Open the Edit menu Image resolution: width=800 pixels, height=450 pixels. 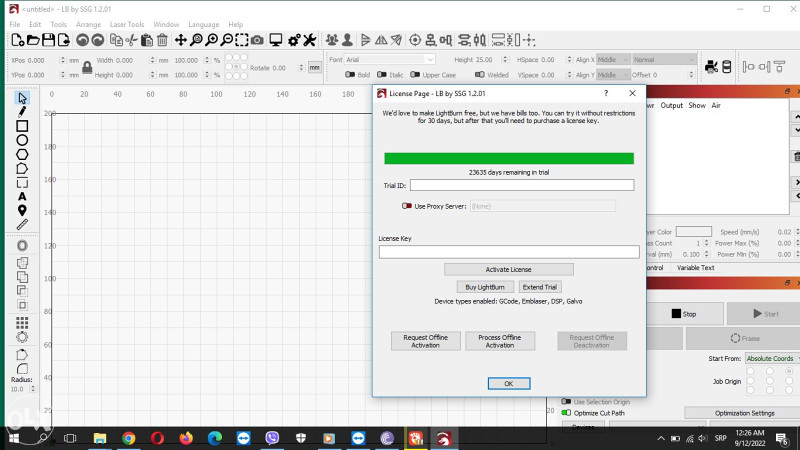click(x=35, y=24)
